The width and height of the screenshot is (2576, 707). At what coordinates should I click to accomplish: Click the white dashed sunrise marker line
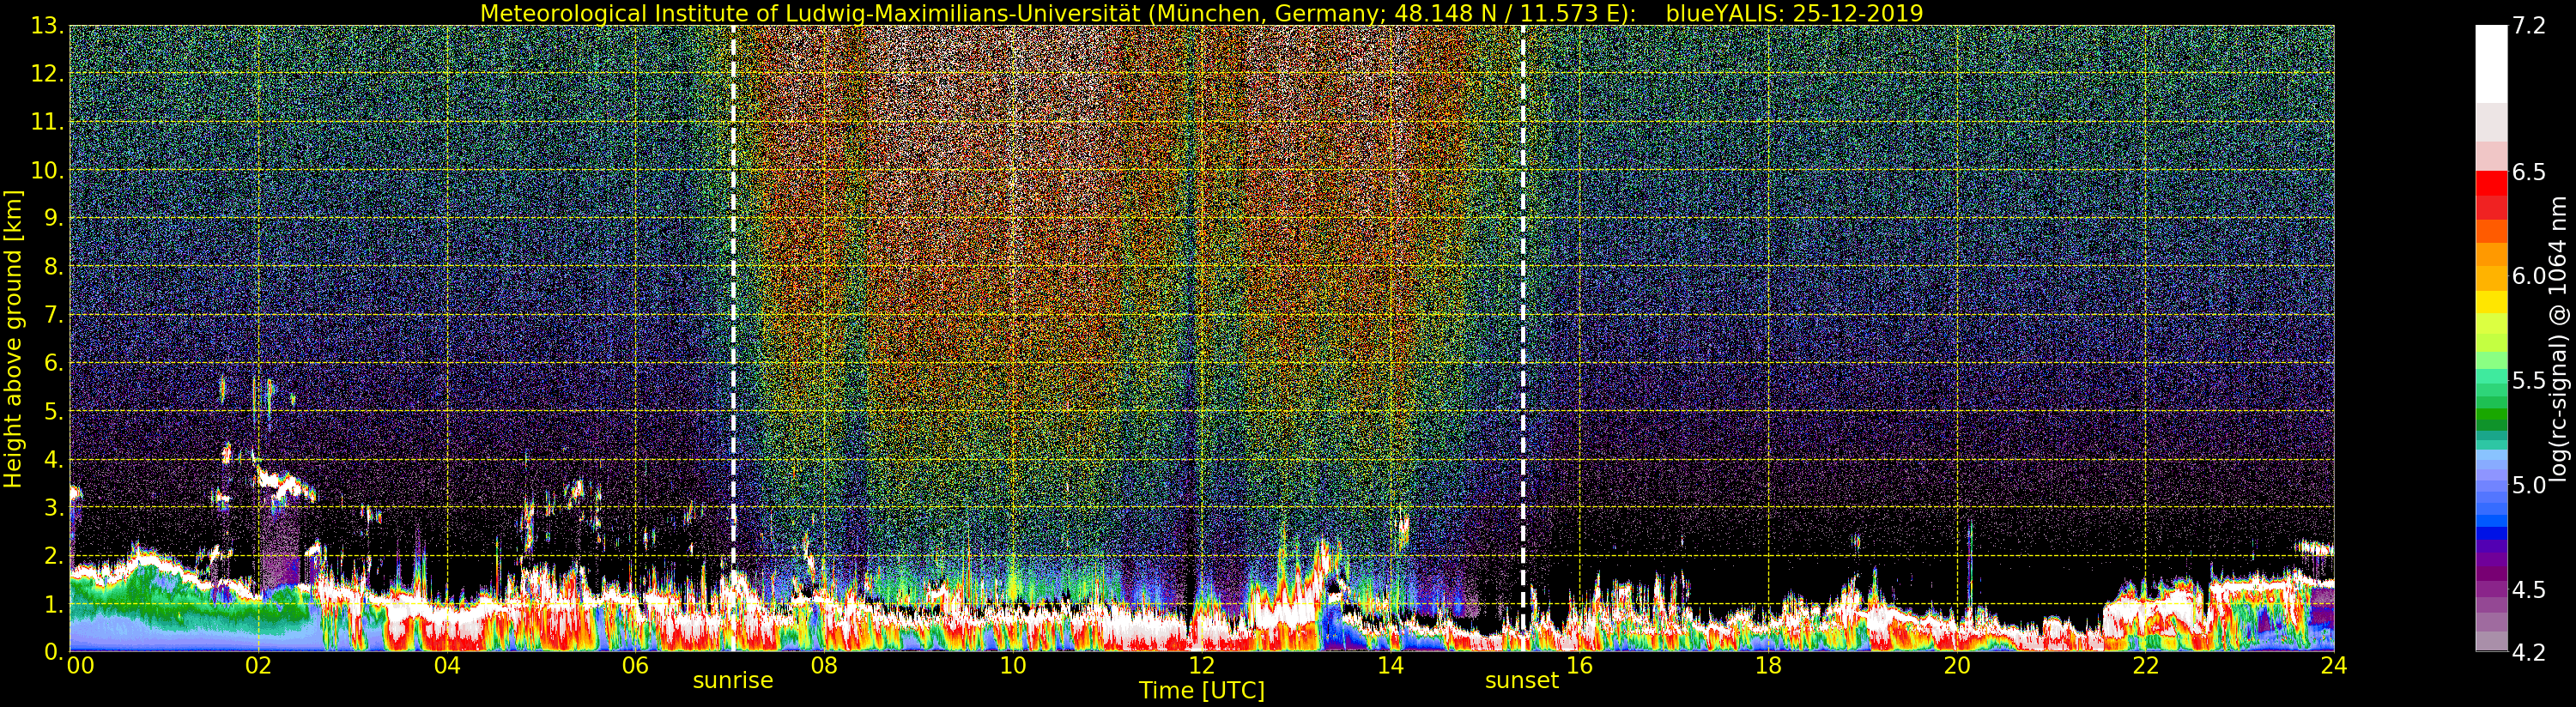[x=733, y=338]
